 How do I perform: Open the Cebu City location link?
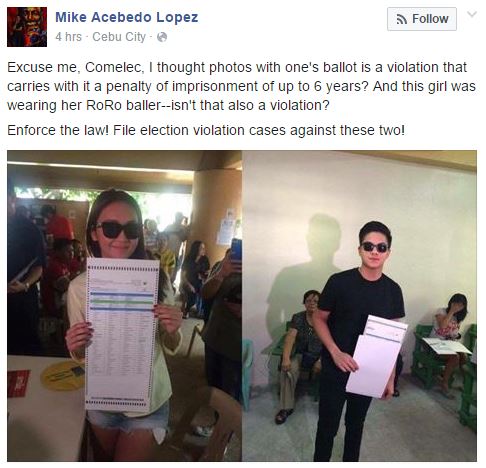coord(119,37)
